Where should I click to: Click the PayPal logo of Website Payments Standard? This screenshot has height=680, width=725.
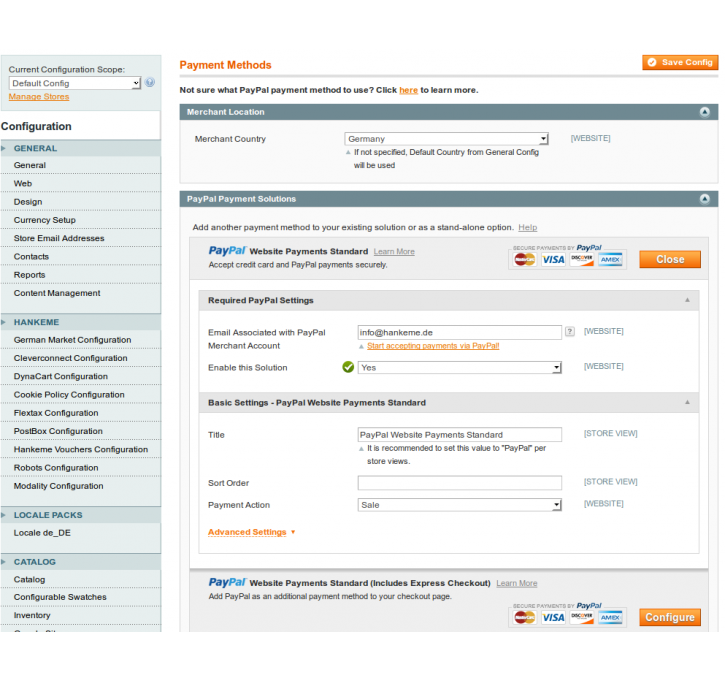227,251
